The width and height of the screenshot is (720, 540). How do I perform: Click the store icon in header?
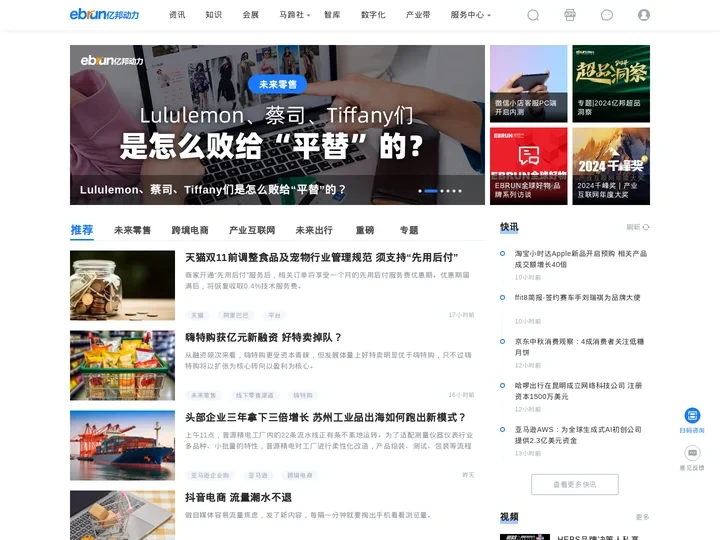(570, 15)
